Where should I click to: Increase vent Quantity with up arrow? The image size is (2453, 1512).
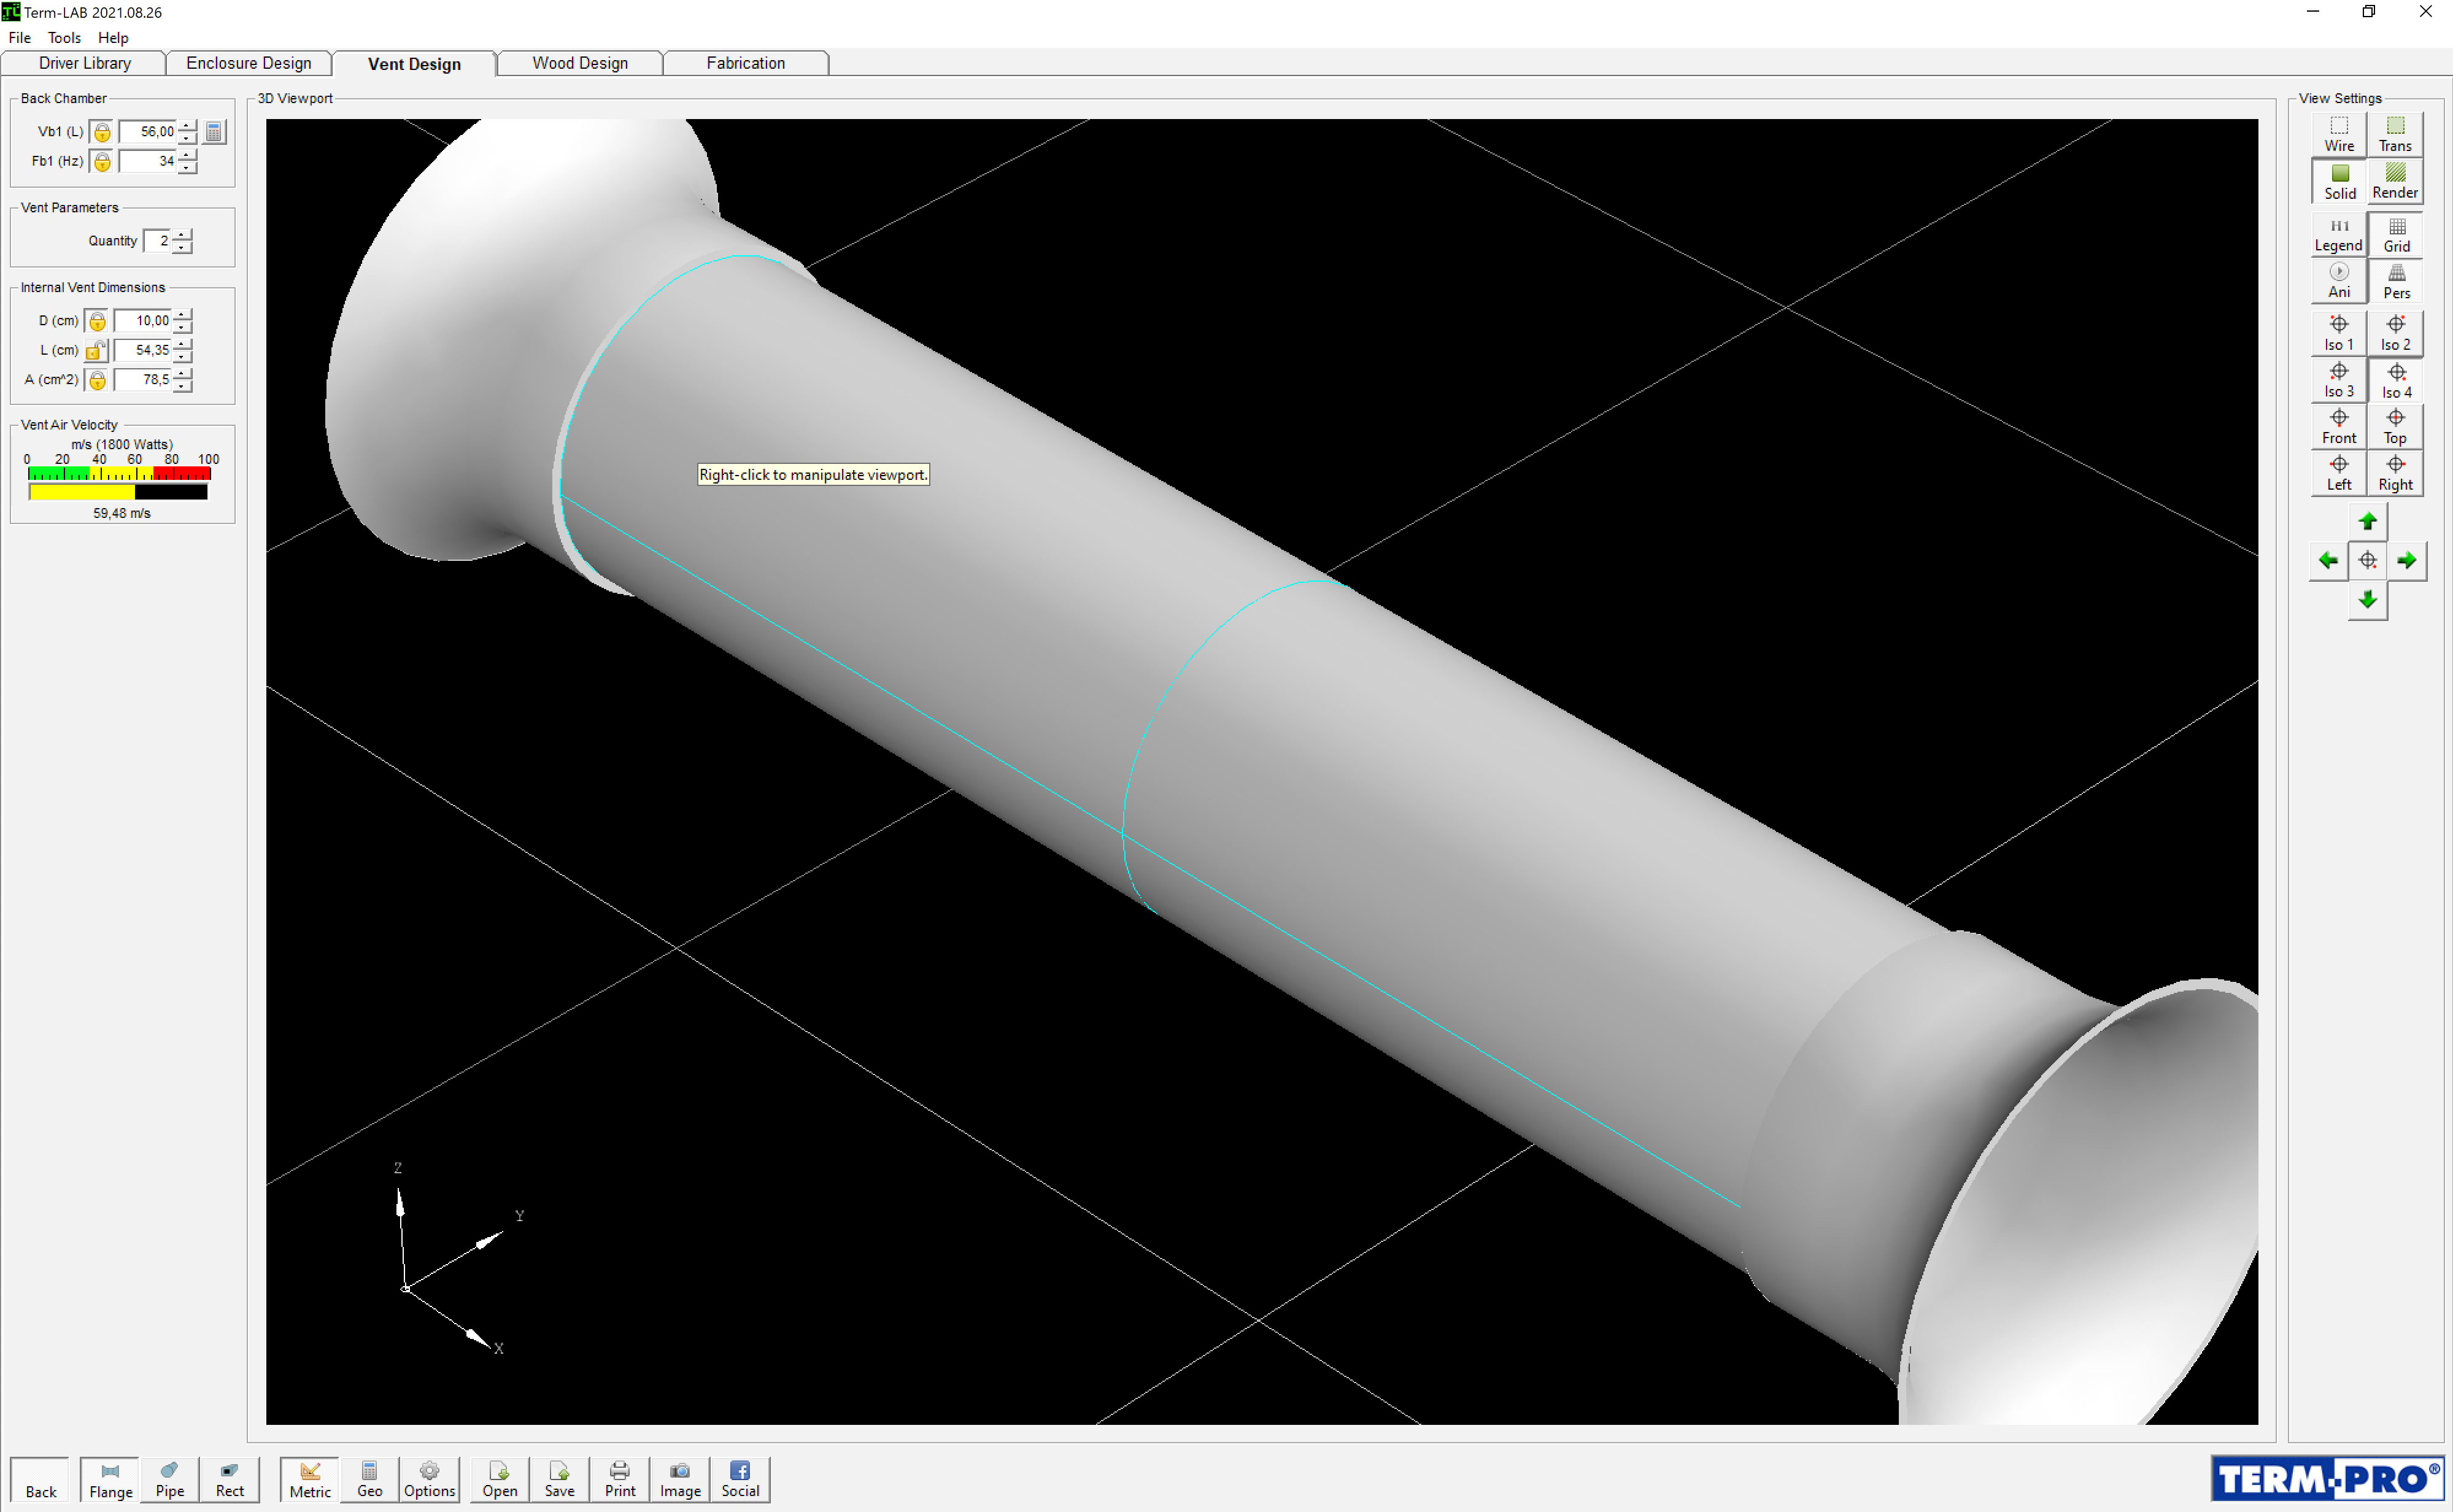pyautogui.click(x=182, y=235)
